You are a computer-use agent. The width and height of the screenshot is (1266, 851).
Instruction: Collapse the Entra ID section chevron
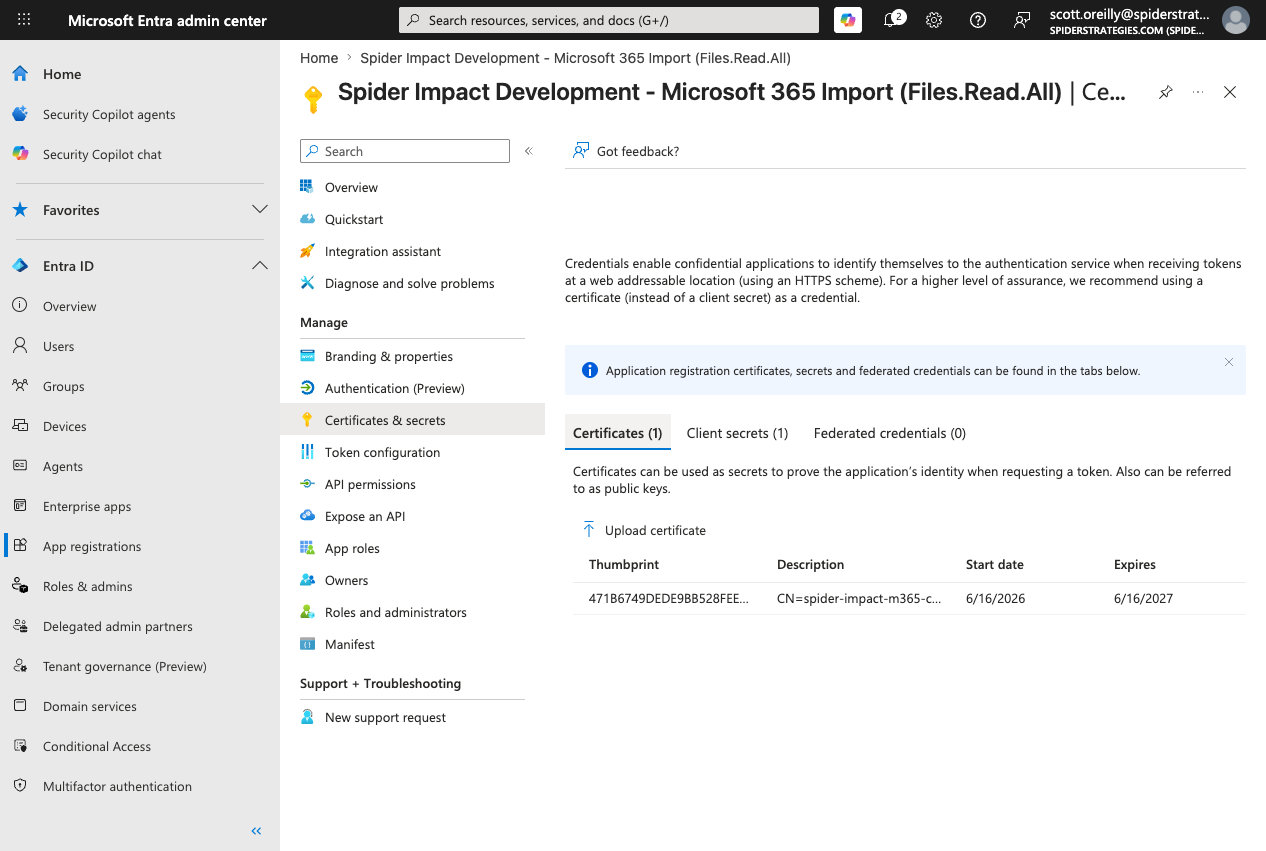coord(260,266)
